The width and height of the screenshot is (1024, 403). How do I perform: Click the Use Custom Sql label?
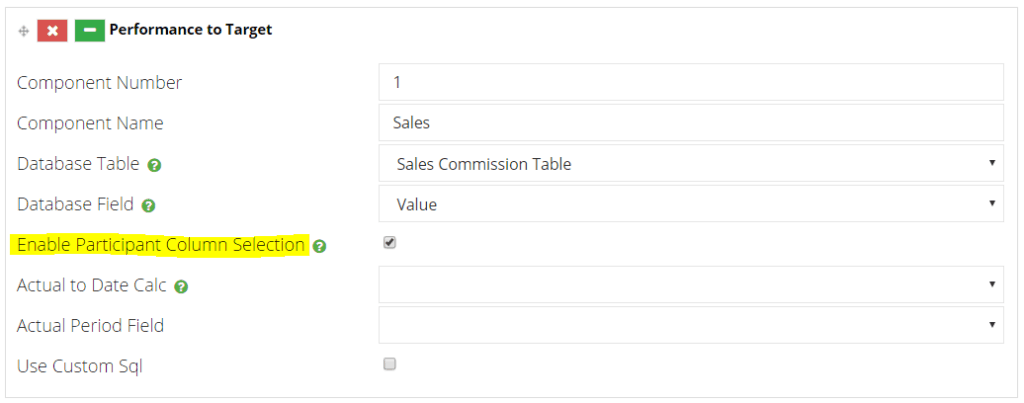coord(80,366)
